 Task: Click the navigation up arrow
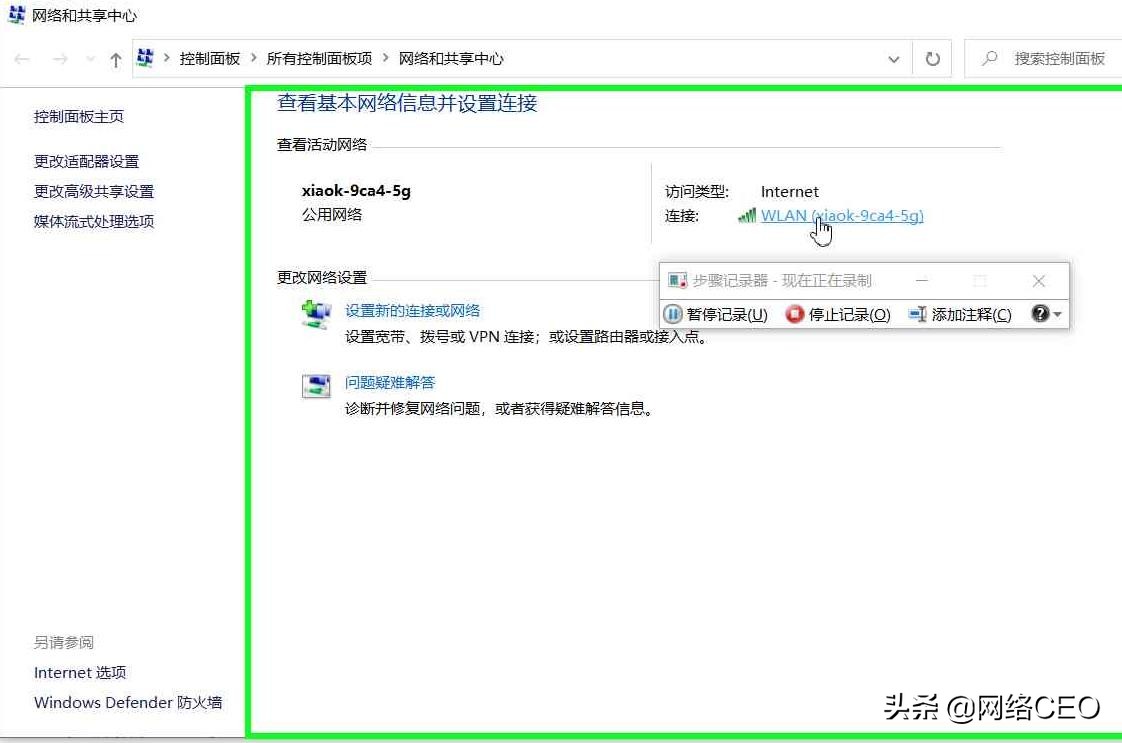[116, 58]
